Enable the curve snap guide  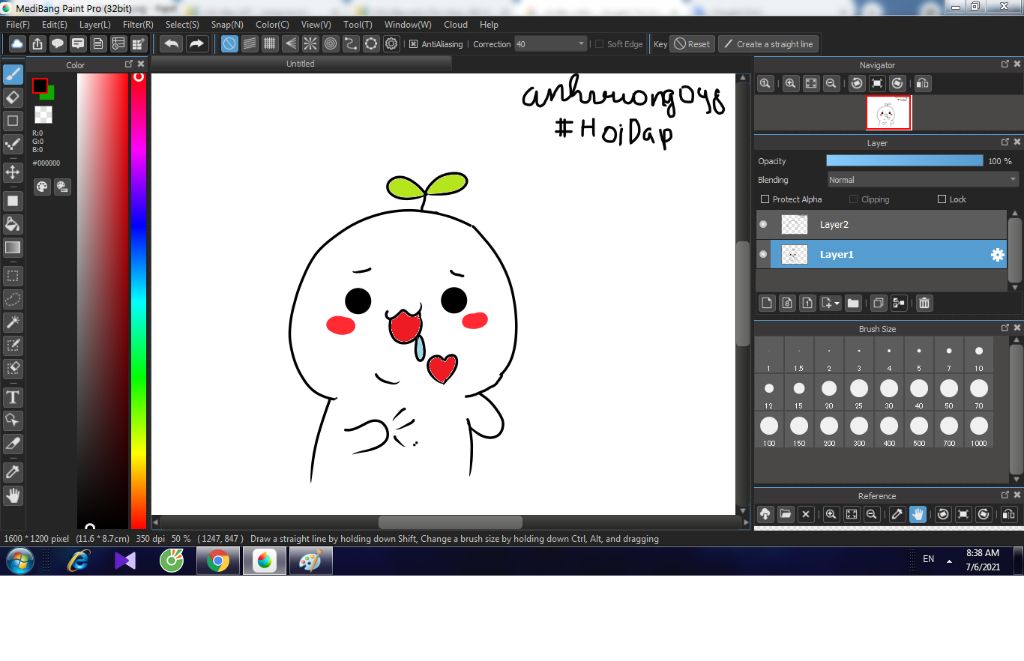(351, 44)
